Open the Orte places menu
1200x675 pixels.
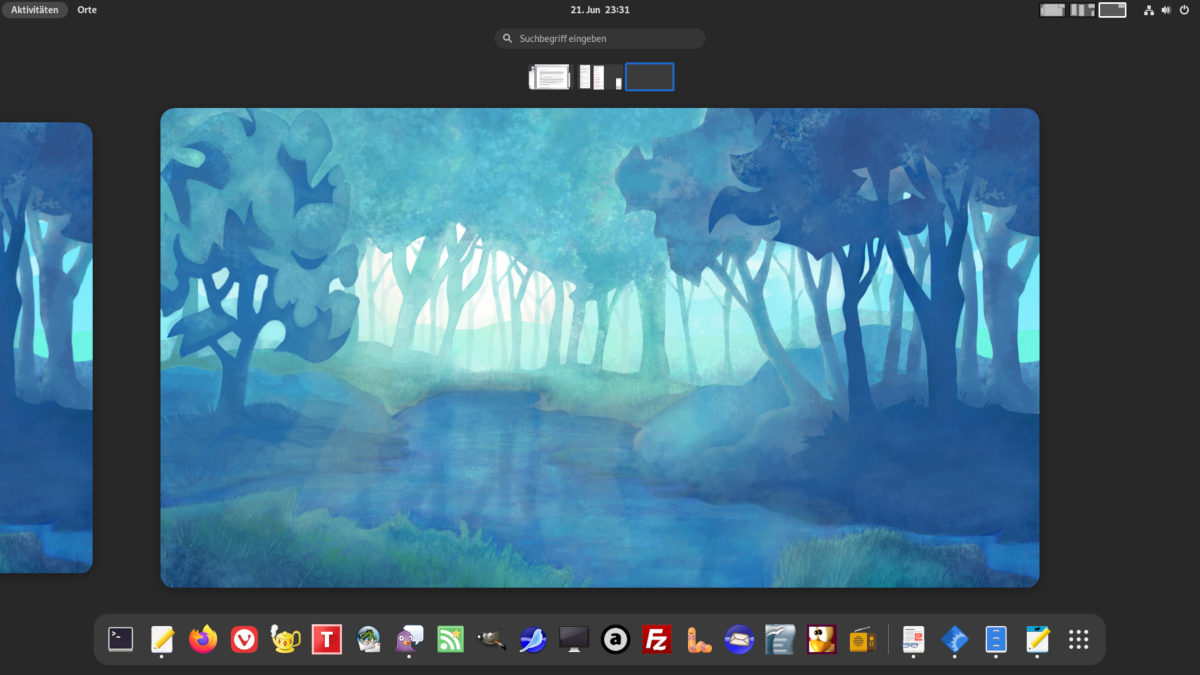(87, 10)
